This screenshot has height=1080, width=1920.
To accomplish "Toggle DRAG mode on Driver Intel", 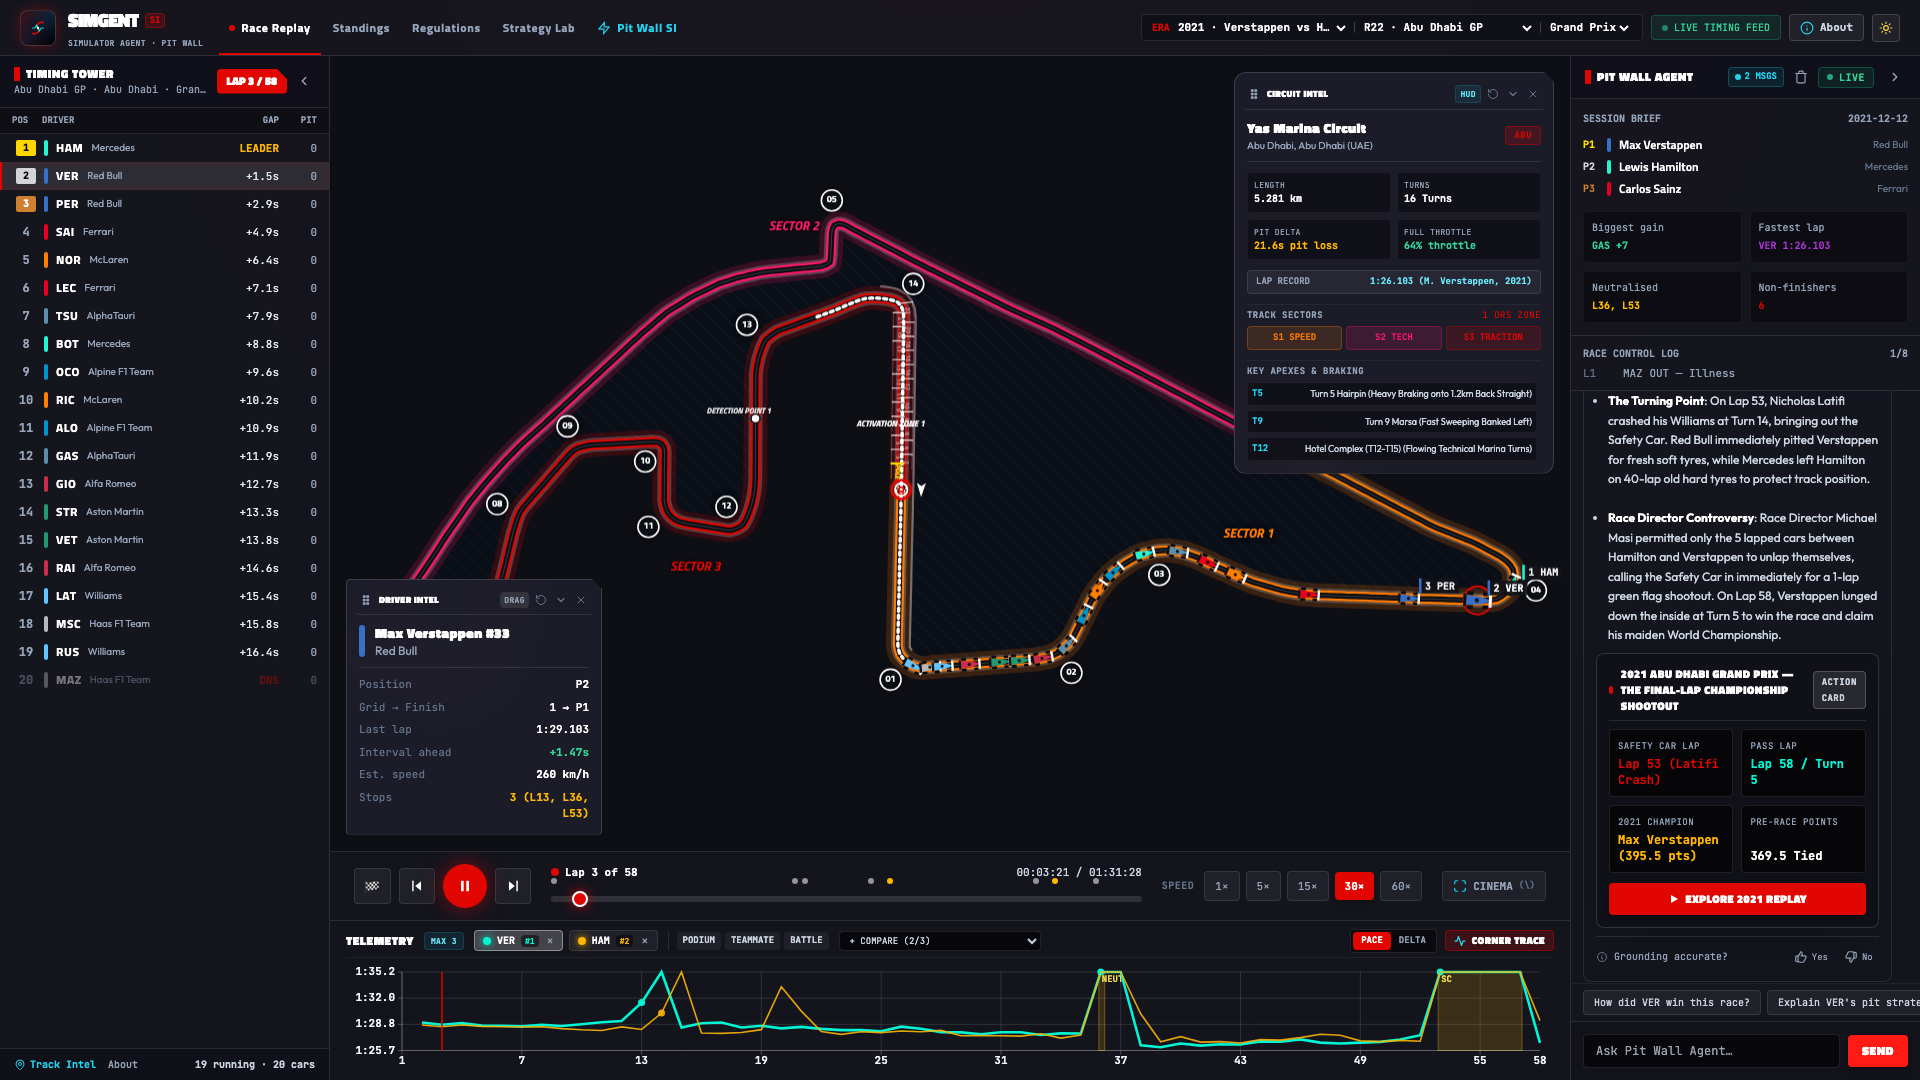I will [514, 600].
